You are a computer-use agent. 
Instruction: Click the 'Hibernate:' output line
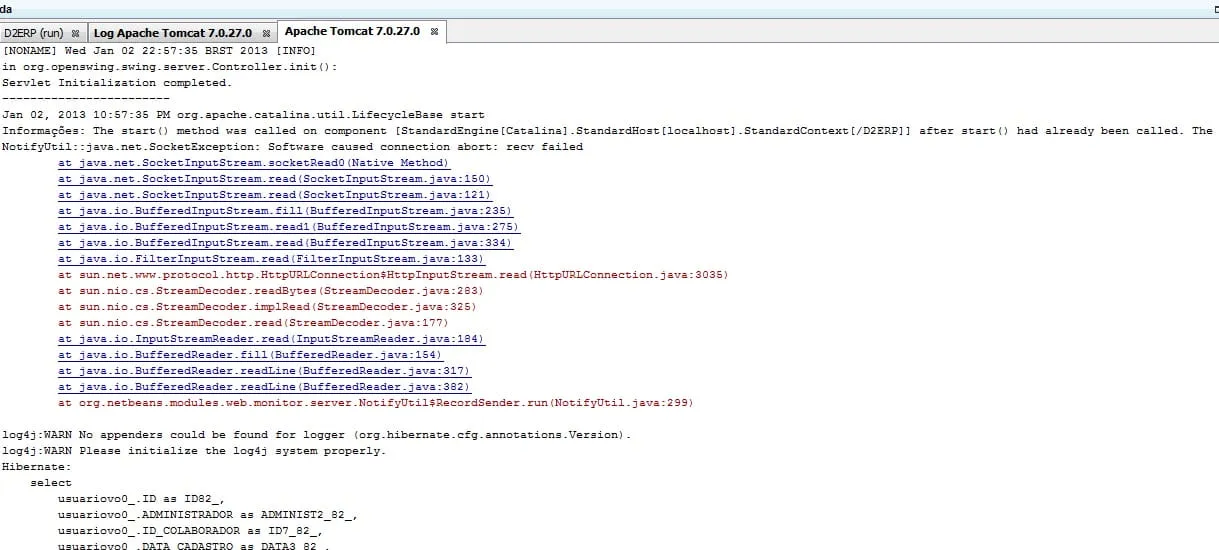pos(37,467)
